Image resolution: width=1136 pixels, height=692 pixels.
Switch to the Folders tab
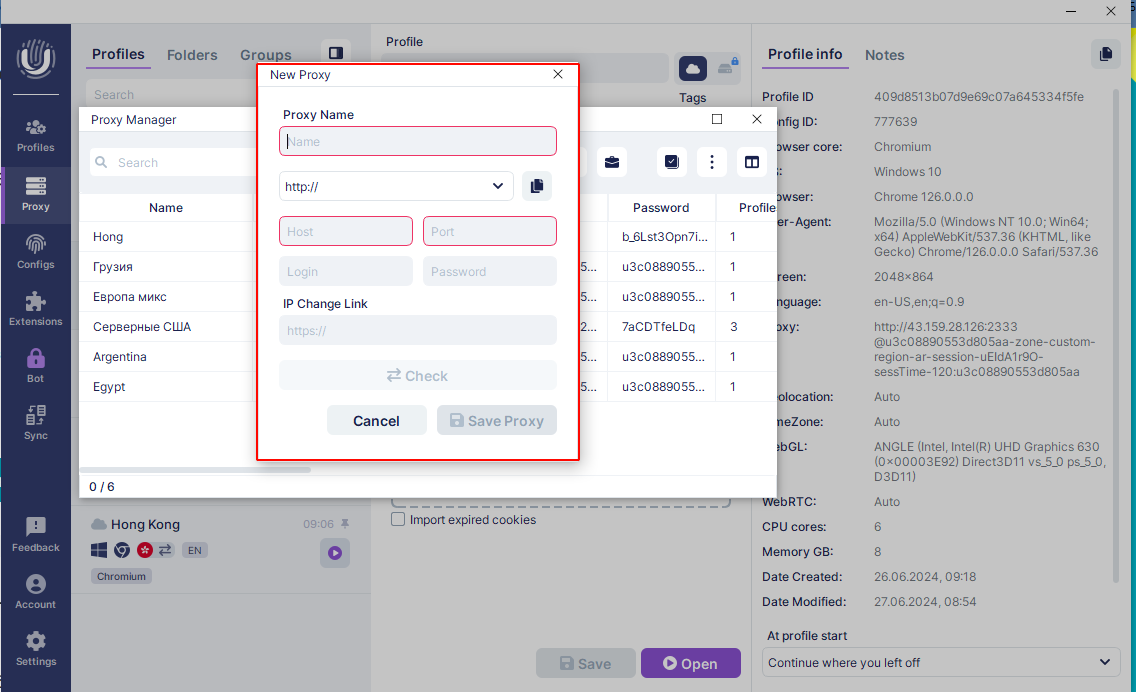point(193,55)
